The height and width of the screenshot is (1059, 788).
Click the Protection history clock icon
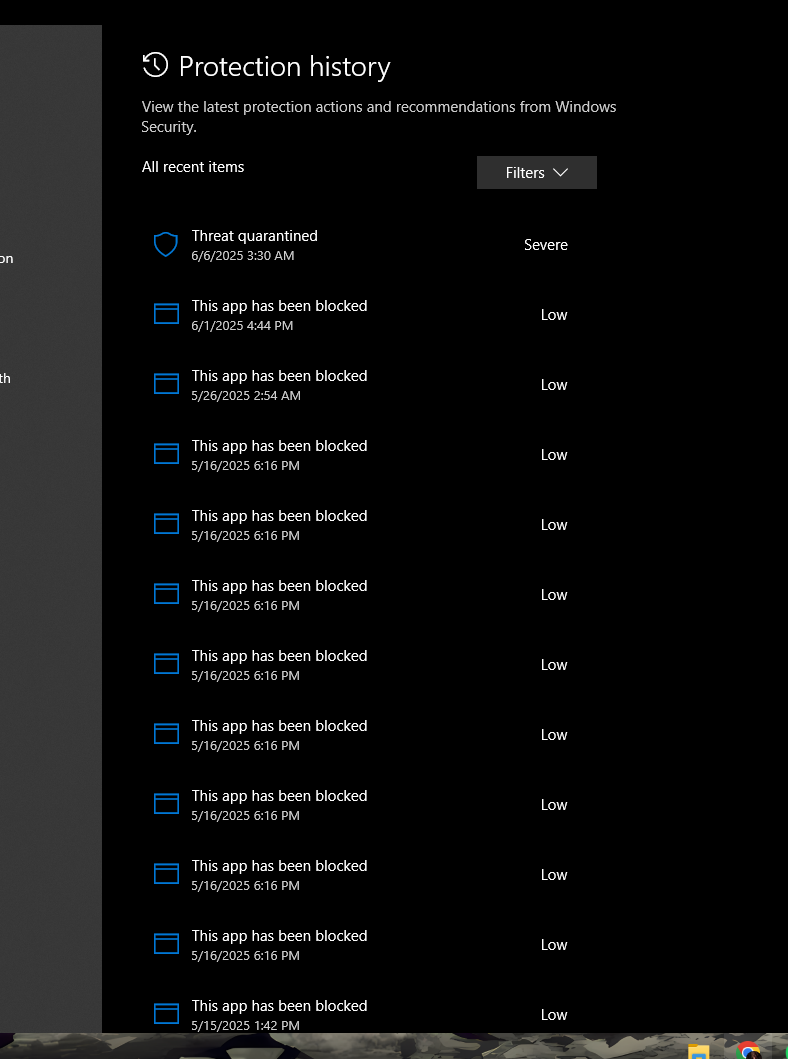155,66
